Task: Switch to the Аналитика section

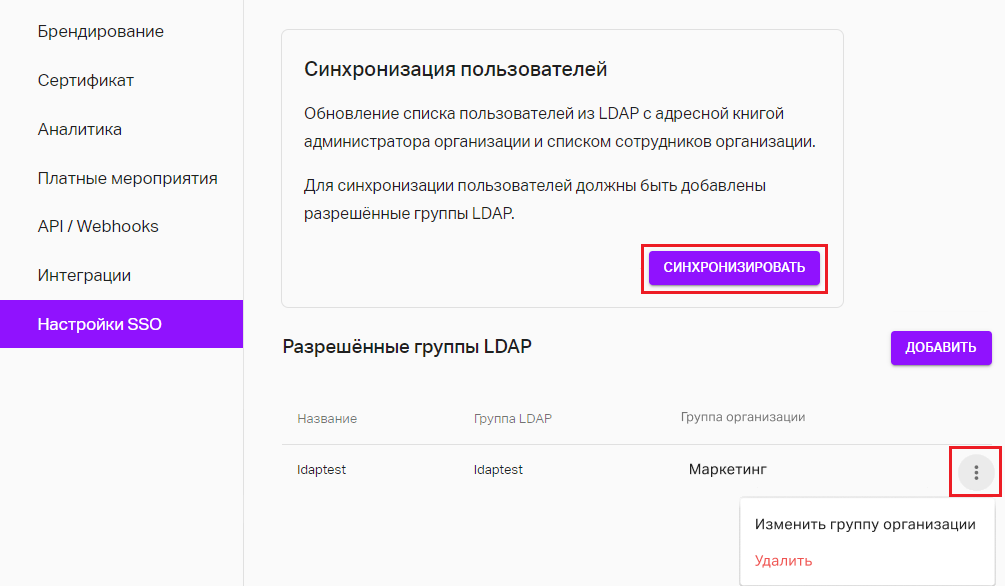Action: tap(79, 130)
